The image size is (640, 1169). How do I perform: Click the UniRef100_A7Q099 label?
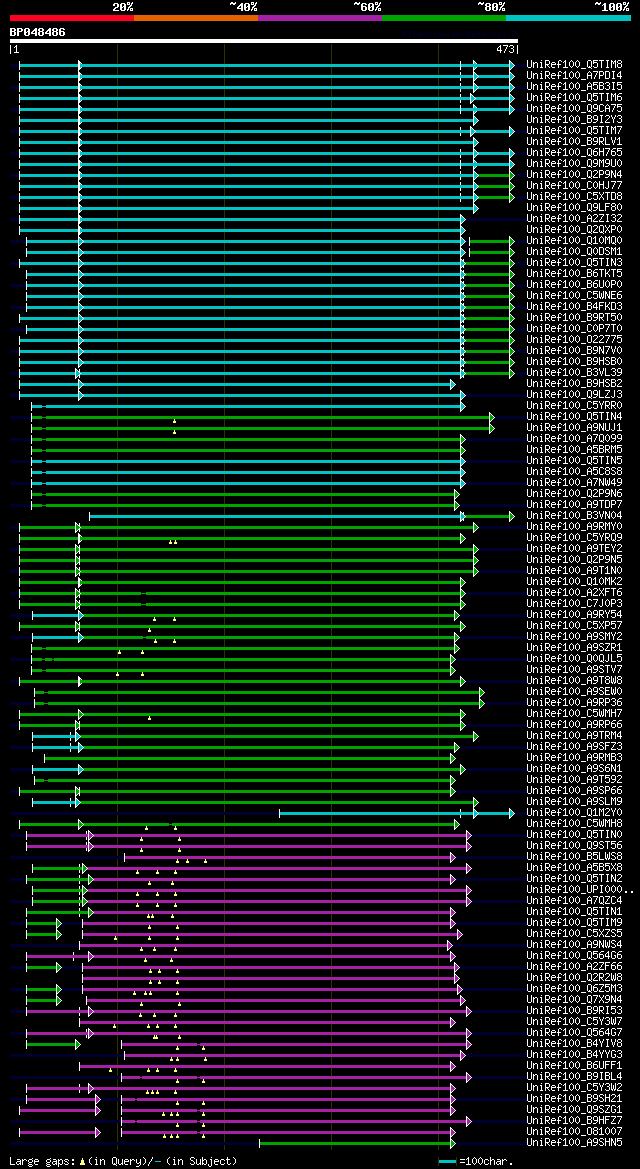pos(574,438)
